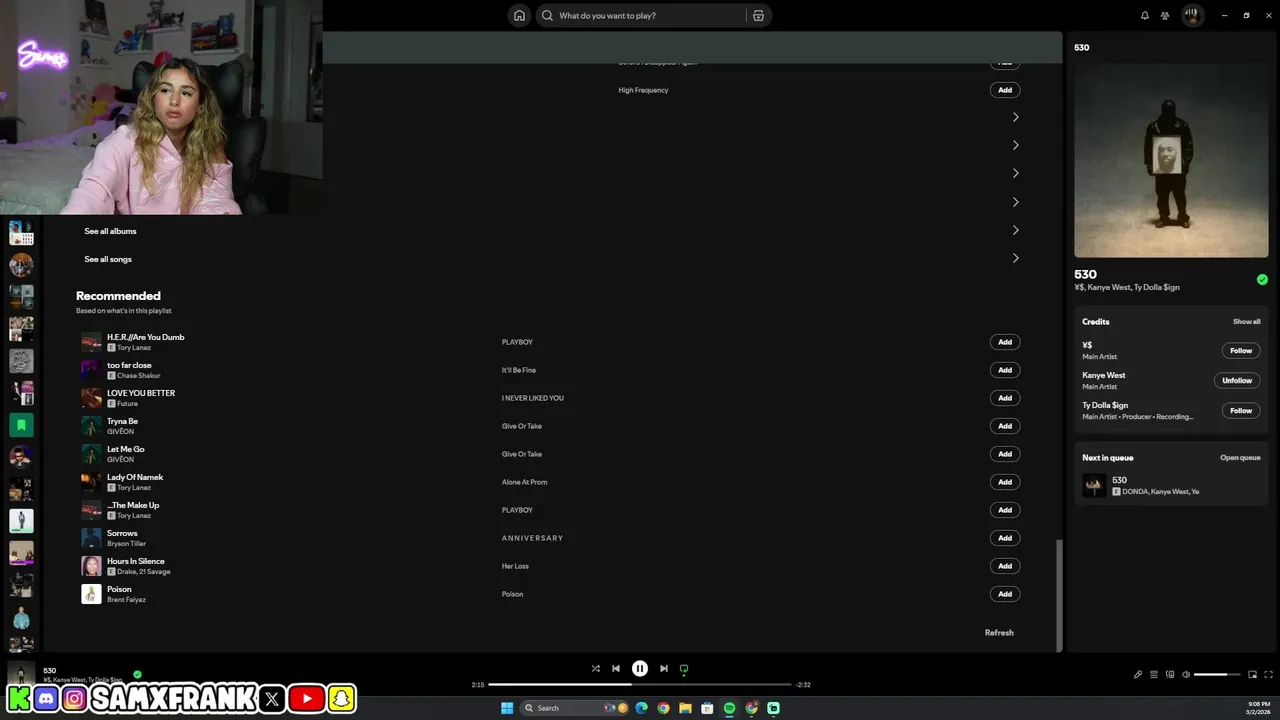
Task: Click See all albums text
Action: pos(110,231)
